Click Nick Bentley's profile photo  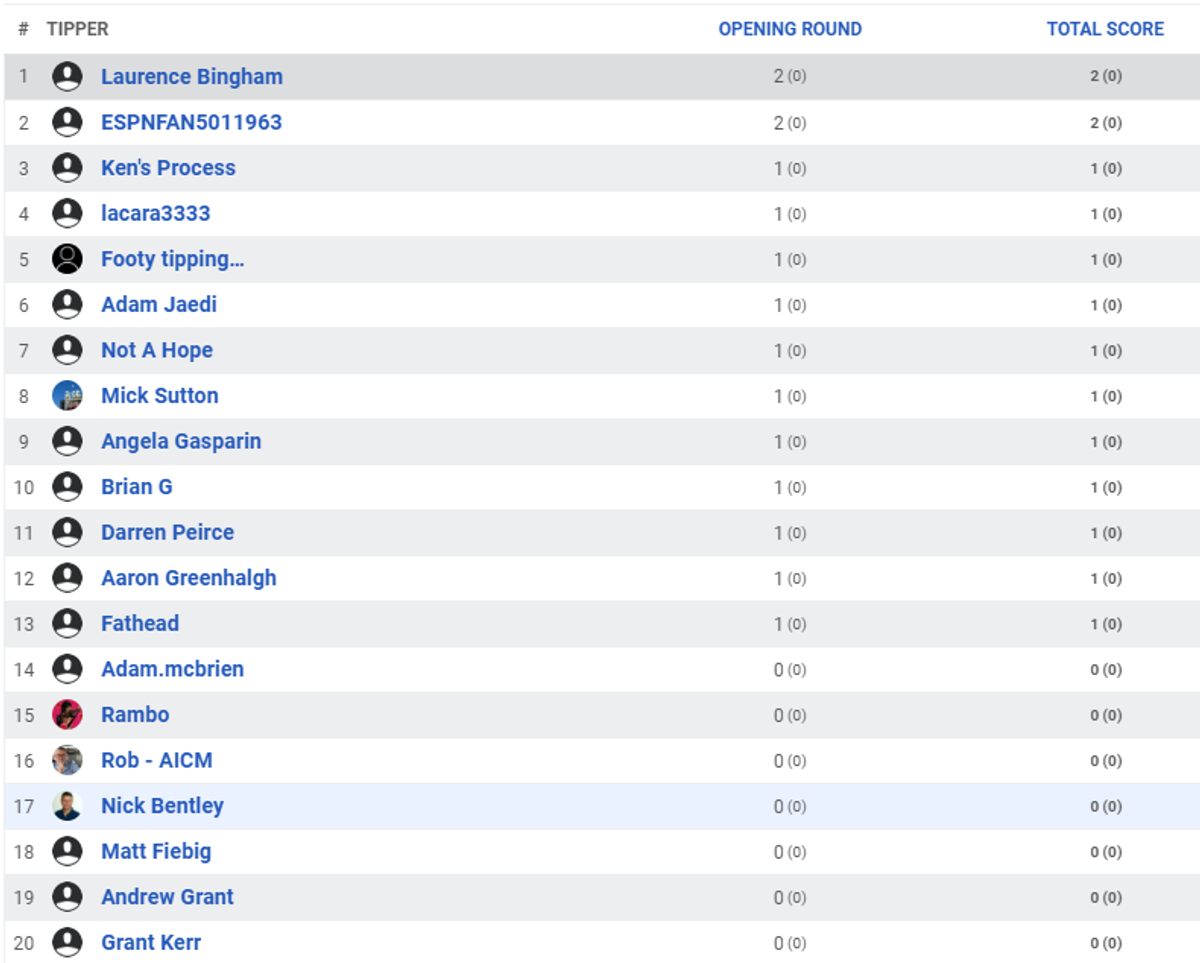(x=67, y=806)
